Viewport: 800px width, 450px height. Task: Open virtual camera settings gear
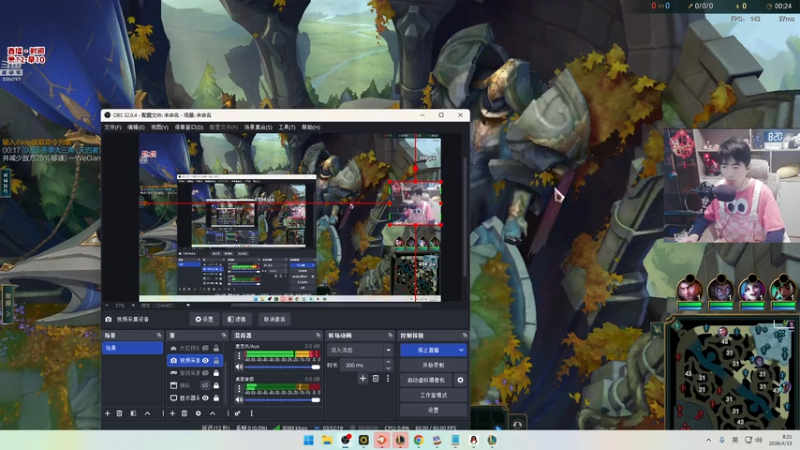coord(460,380)
